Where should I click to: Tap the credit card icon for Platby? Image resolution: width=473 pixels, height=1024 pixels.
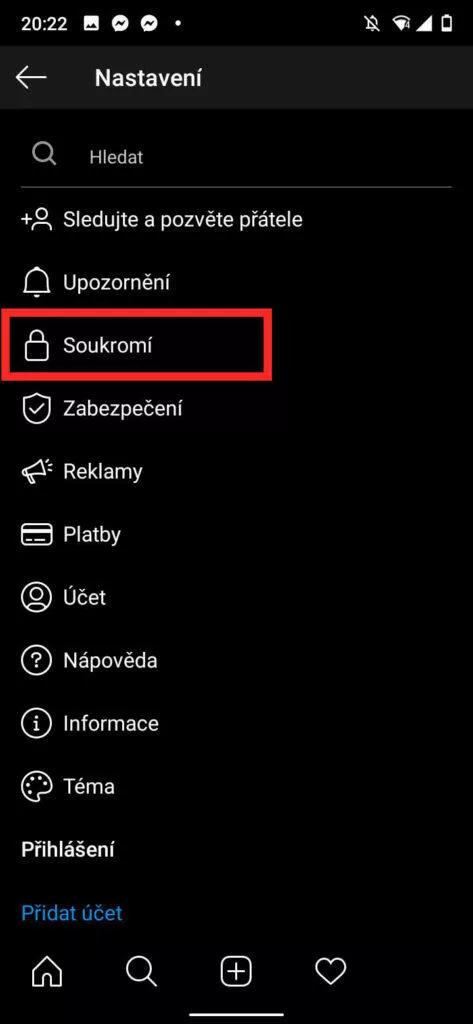click(x=37, y=535)
